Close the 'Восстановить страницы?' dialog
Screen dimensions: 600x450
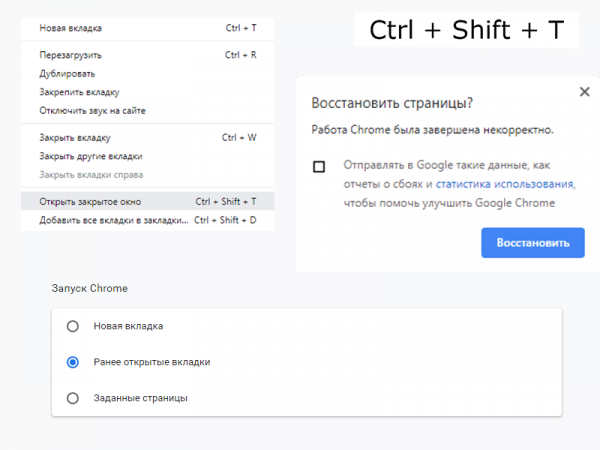click(584, 92)
